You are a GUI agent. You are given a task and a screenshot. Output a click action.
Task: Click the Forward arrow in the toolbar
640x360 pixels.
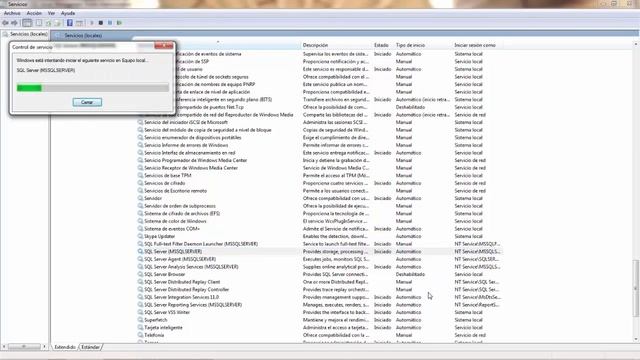(14, 23)
